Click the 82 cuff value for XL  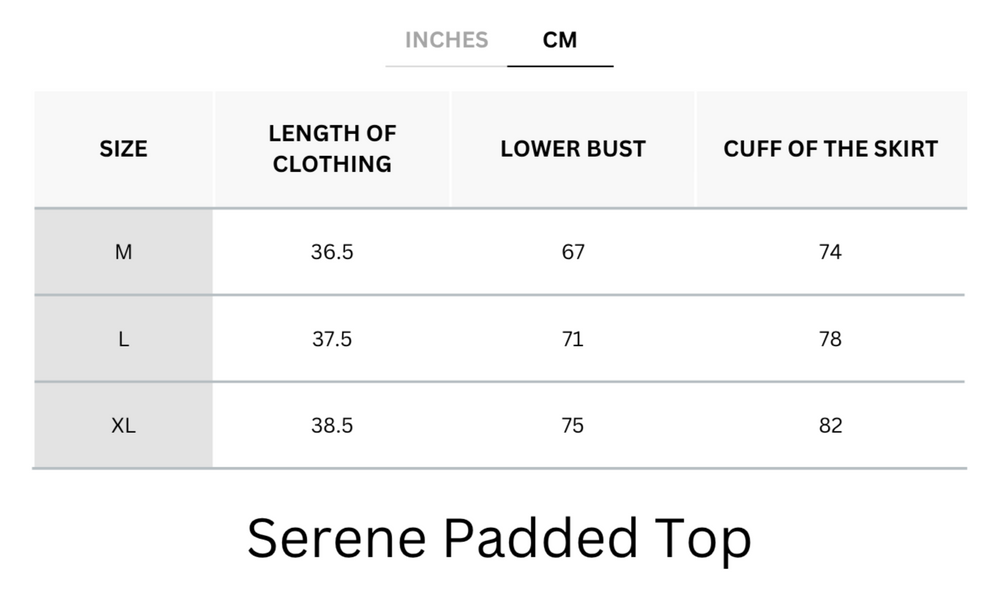click(830, 424)
